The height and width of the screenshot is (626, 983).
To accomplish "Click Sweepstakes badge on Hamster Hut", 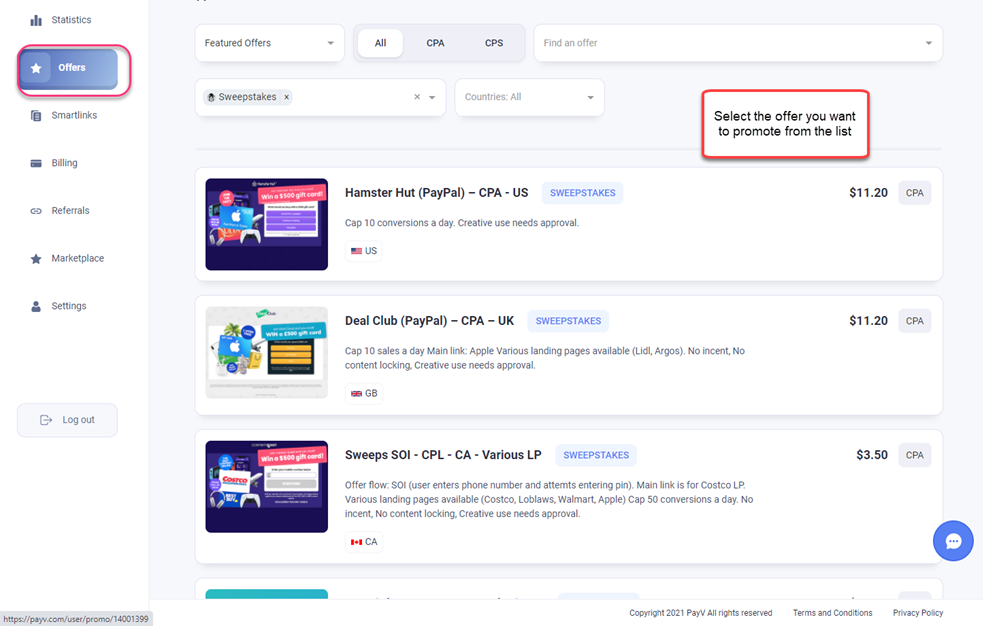I will pyautogui.click(x=582, y=193).
